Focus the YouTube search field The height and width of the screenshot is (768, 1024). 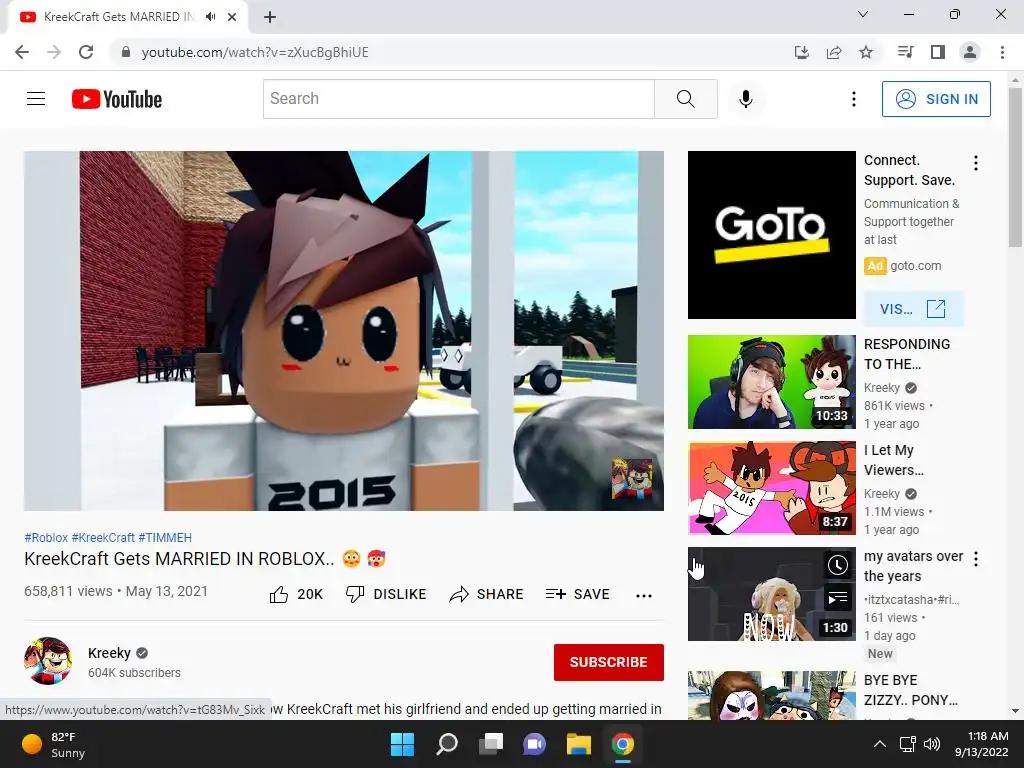pyautogui.click(x=458, y=99)
